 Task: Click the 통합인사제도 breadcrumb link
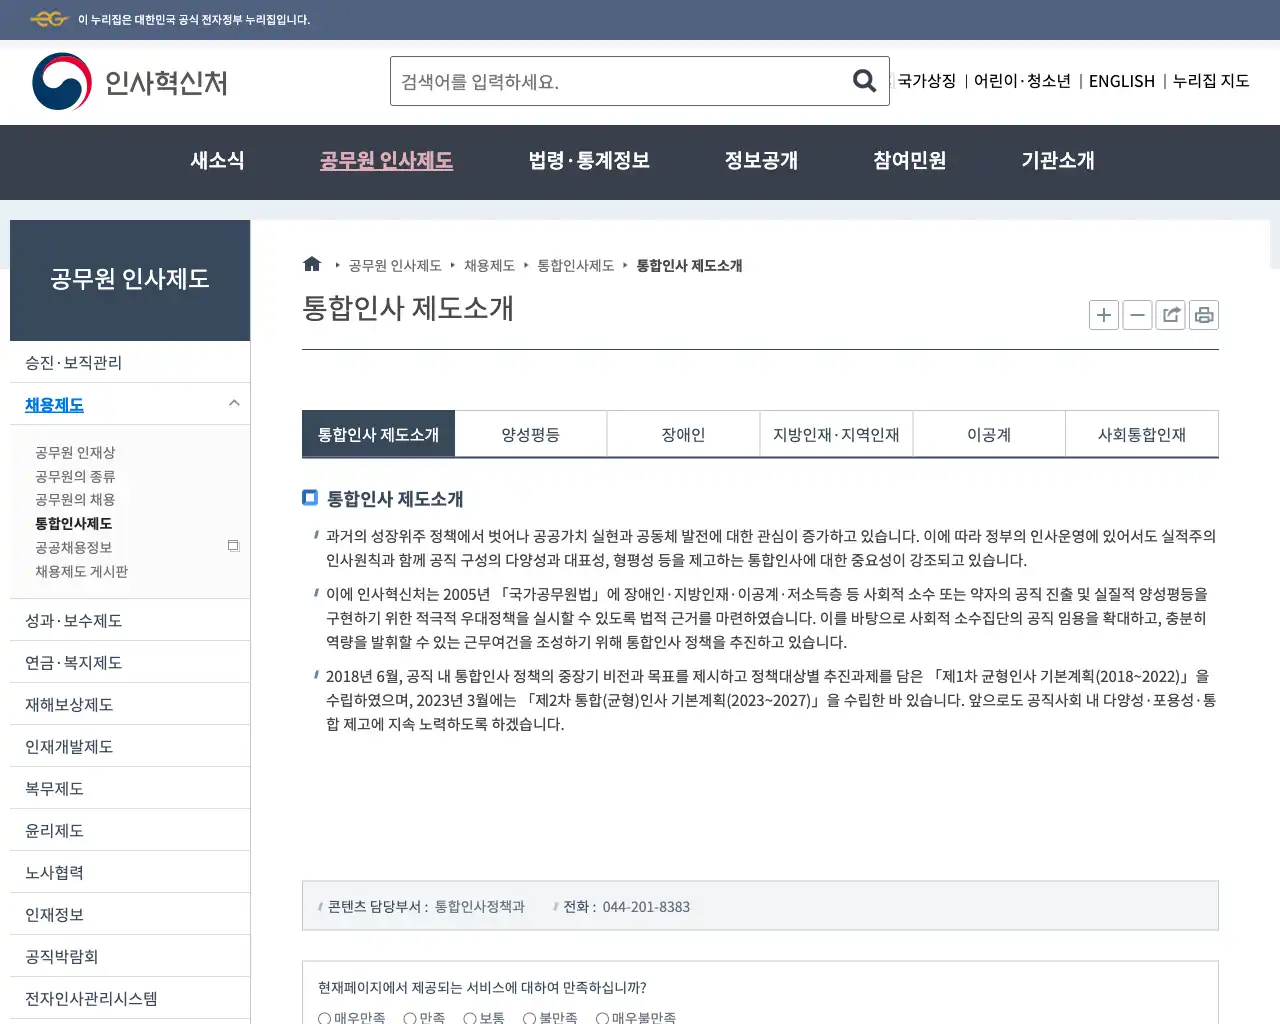pyautogui.click(x=576, y=265)
